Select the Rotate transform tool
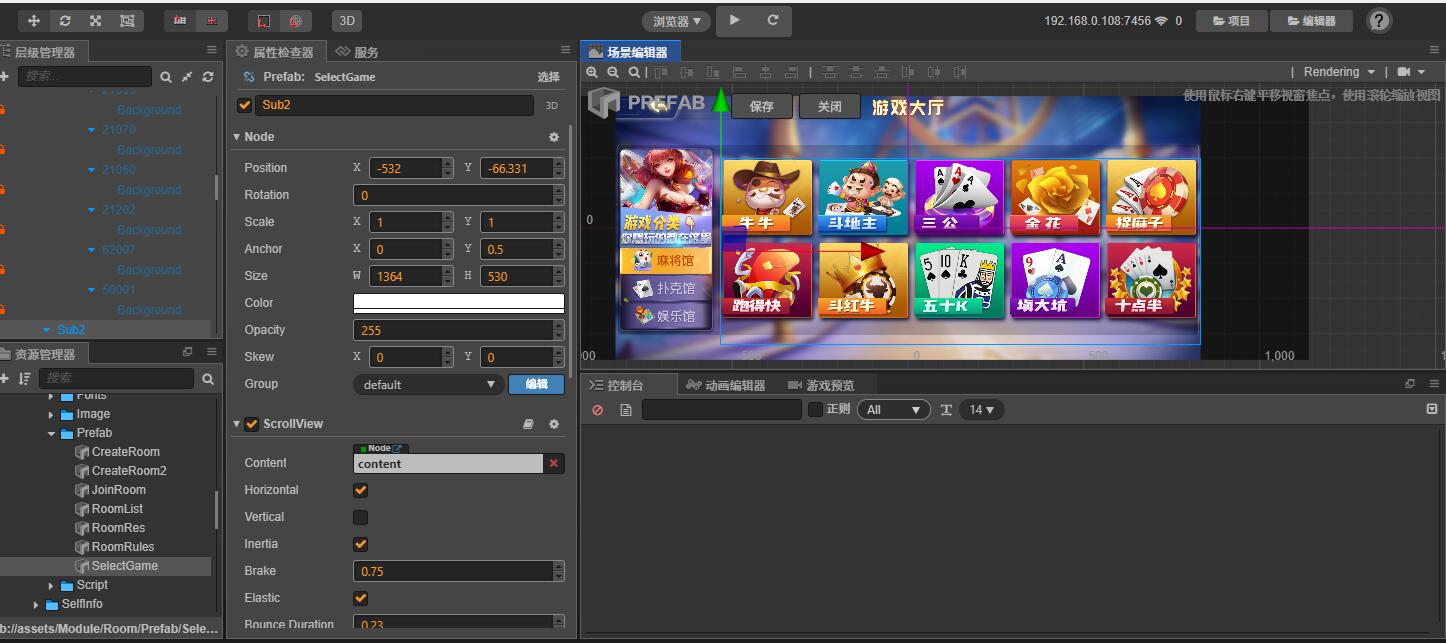Screen dimensions: 1446x643 (65, 20)
